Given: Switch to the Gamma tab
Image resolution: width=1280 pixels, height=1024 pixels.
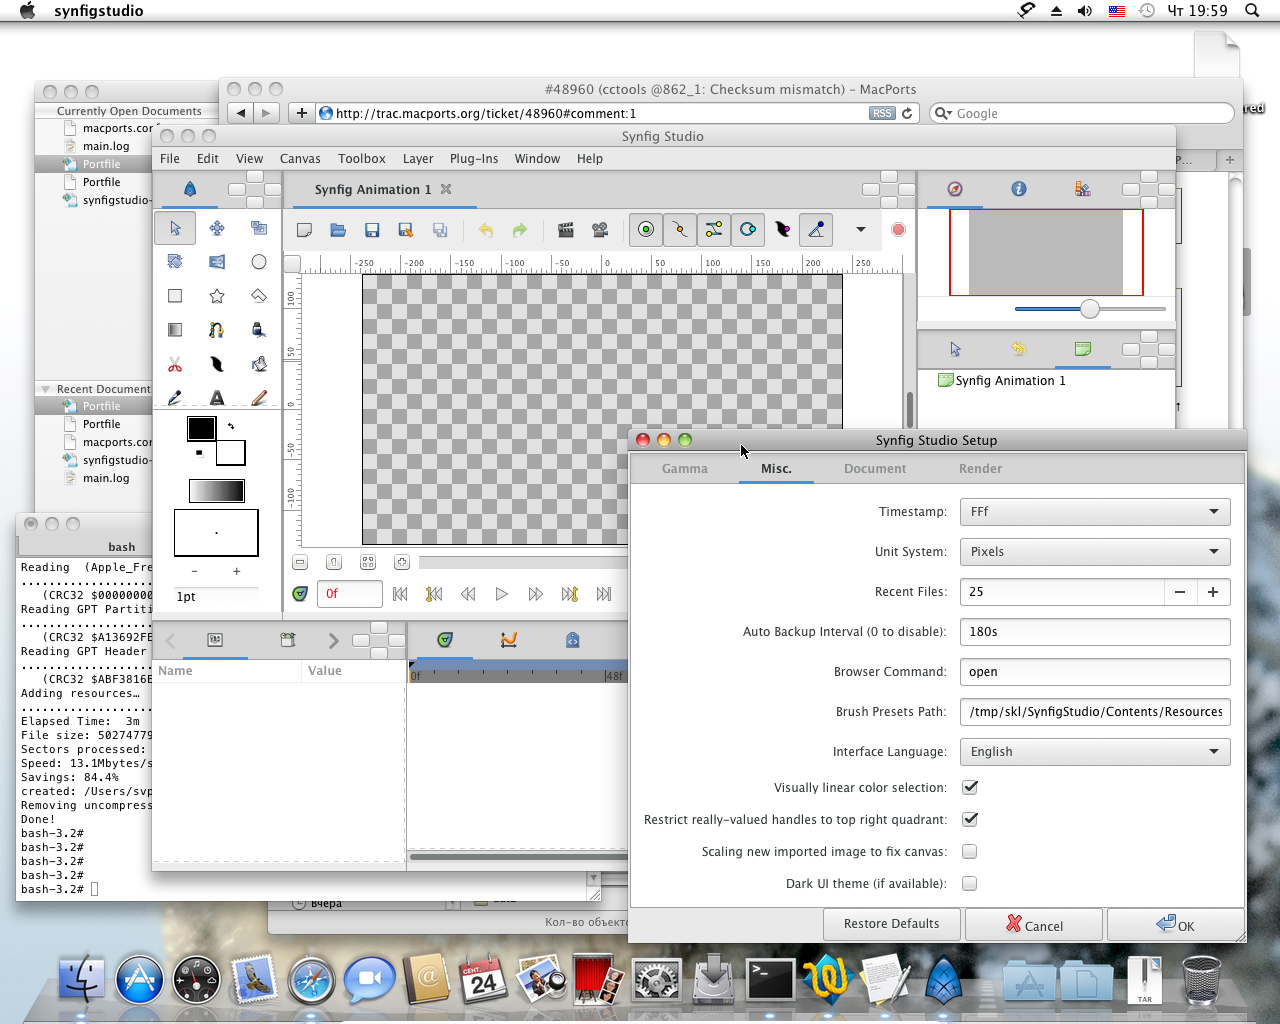Looking at the screenshot, I should click(x=685, y=469).
